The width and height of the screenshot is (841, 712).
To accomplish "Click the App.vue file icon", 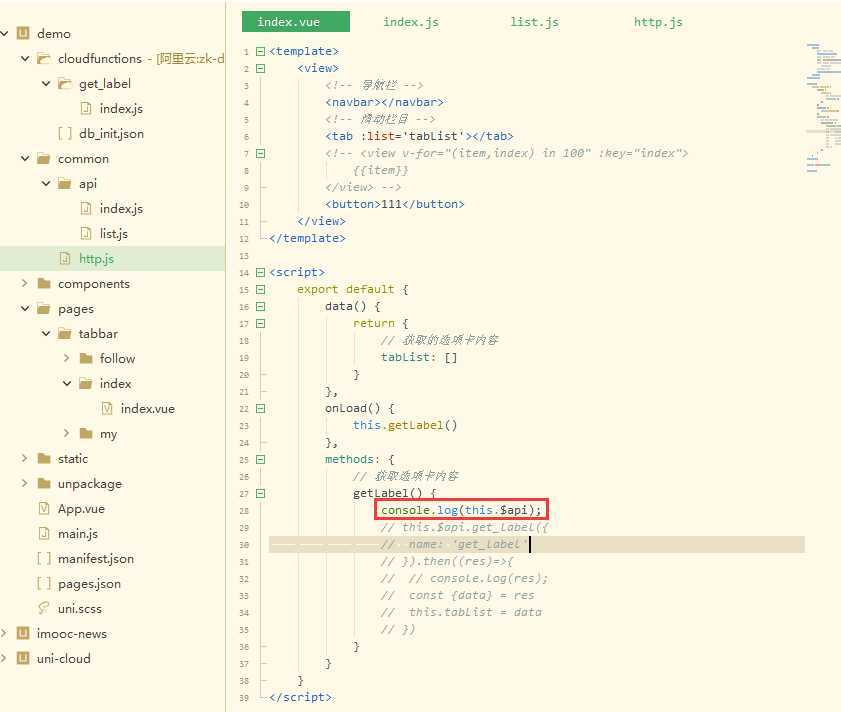I will (x=44, y=509).
